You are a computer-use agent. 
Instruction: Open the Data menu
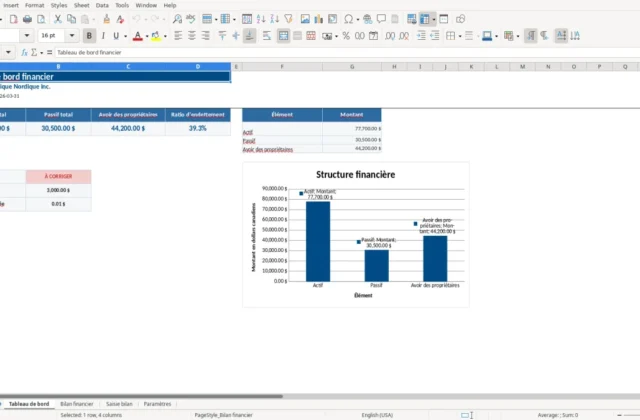click(102, 5)
